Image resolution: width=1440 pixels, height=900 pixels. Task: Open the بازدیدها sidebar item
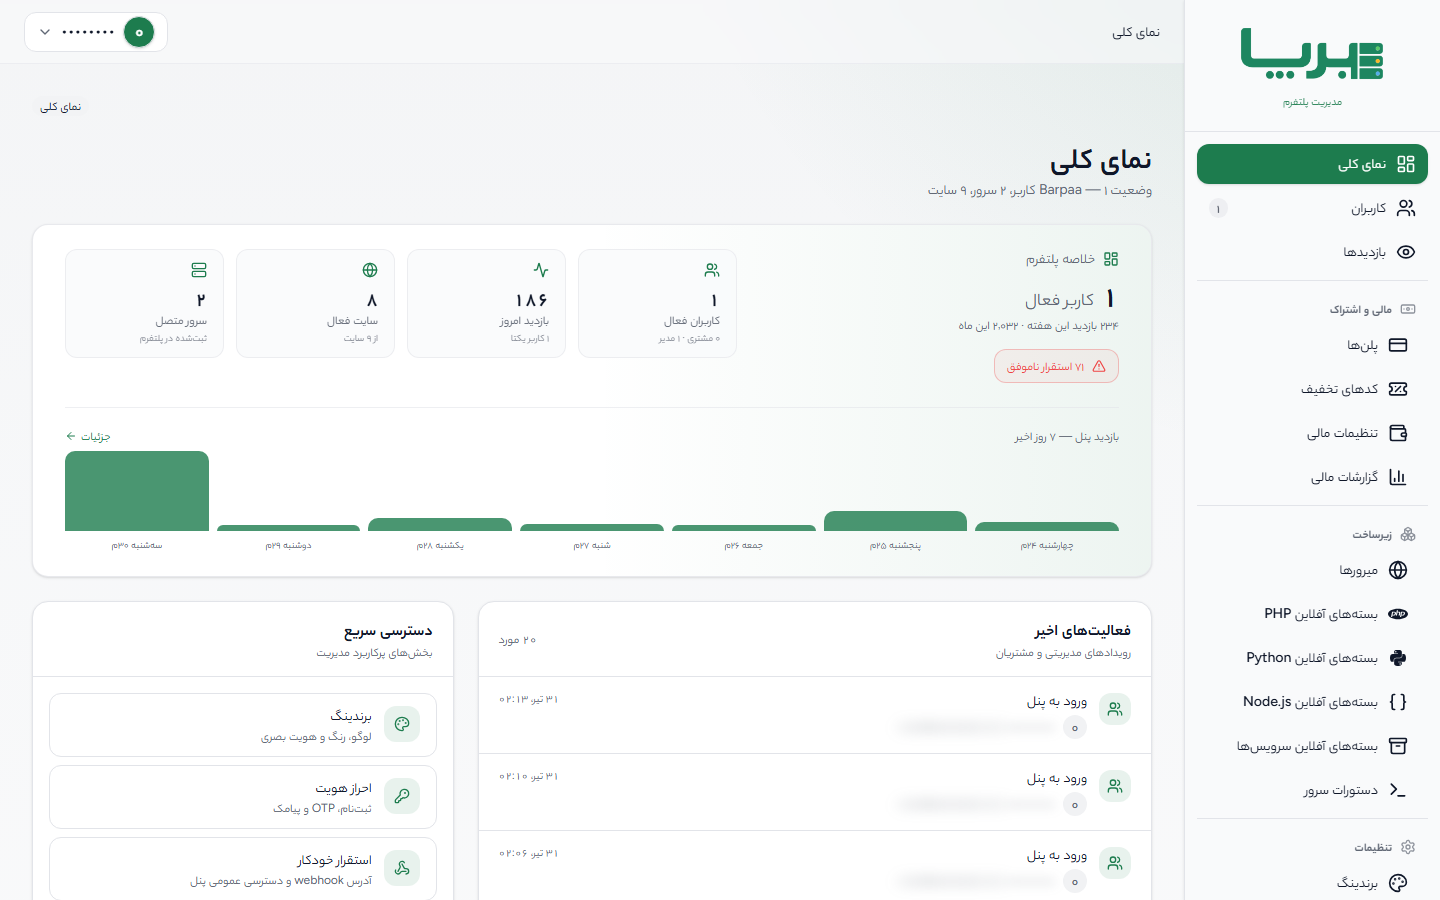tap(1312, 252)
